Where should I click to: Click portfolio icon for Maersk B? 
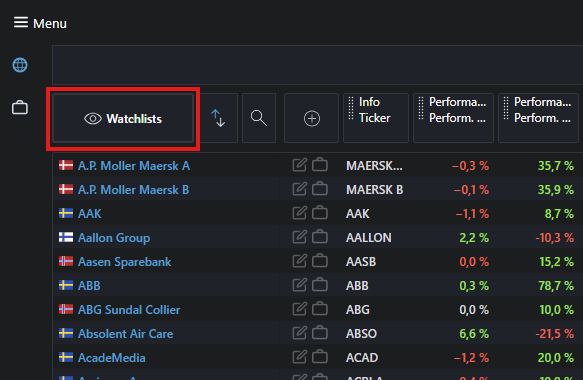pyautogui.click(x=320, y=189)
